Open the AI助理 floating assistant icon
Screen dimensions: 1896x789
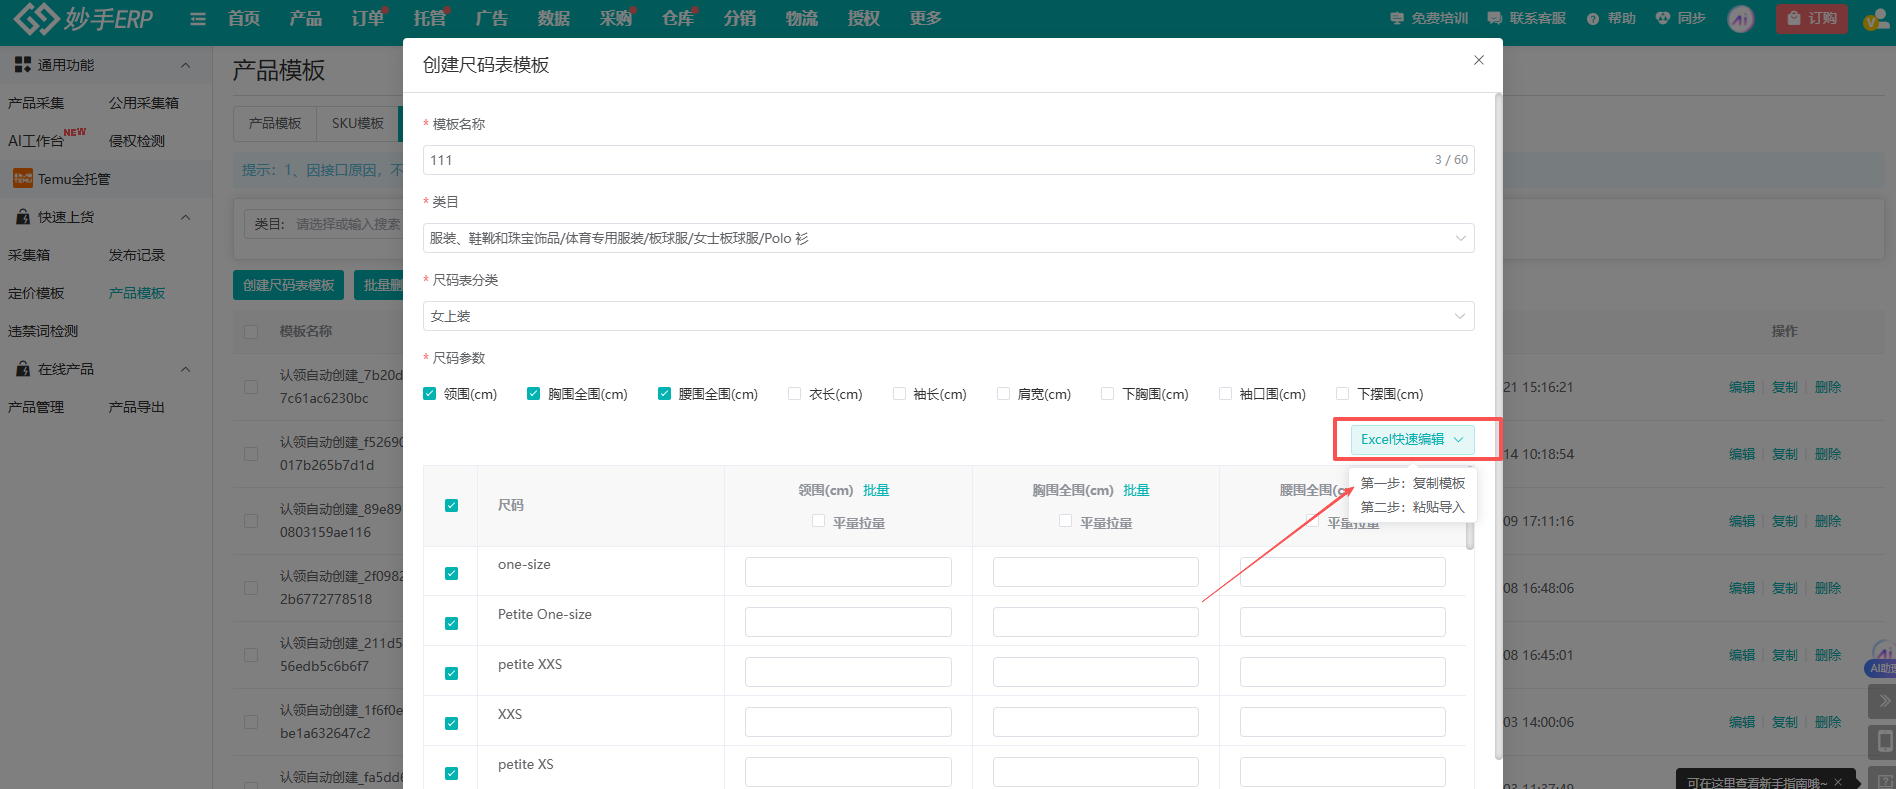1882,659
